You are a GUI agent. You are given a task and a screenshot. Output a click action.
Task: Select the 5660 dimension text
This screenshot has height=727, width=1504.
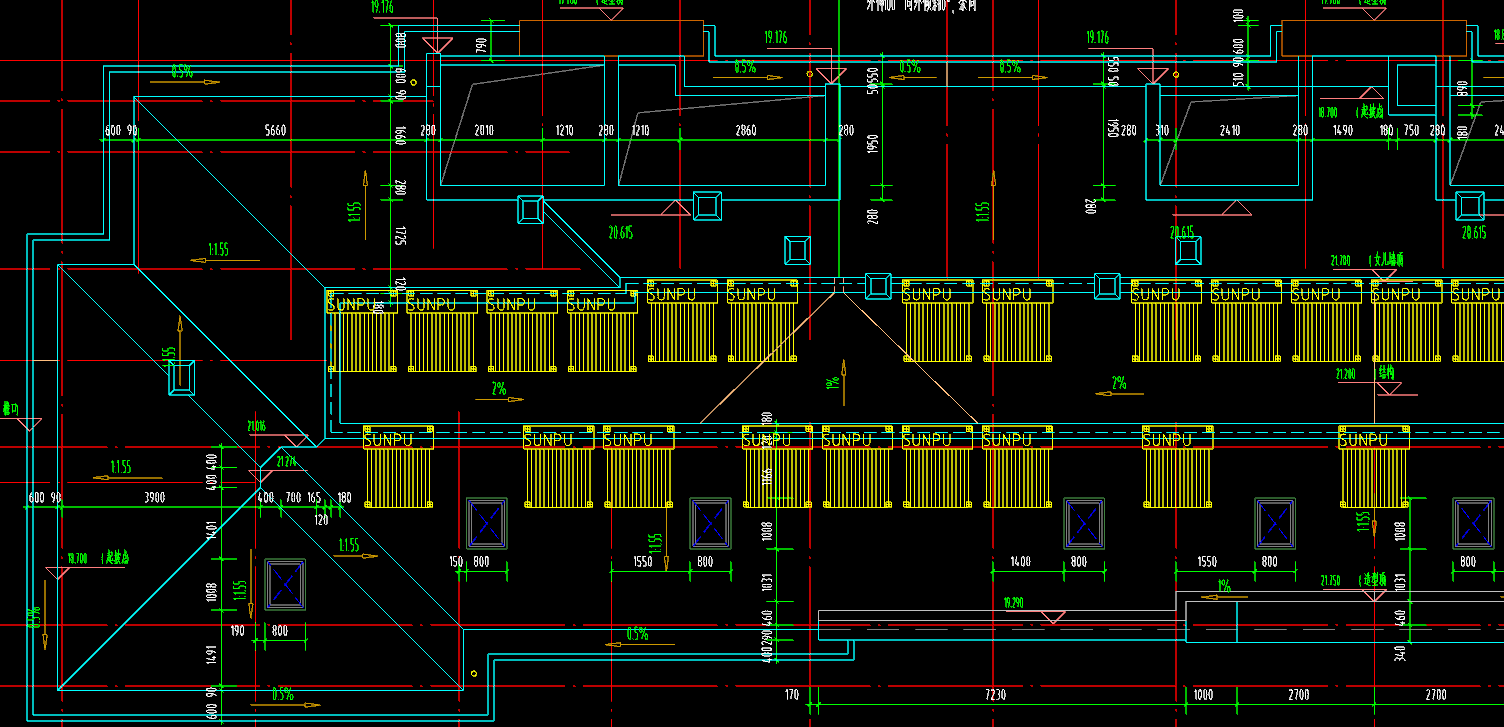[x=275, y=131]
